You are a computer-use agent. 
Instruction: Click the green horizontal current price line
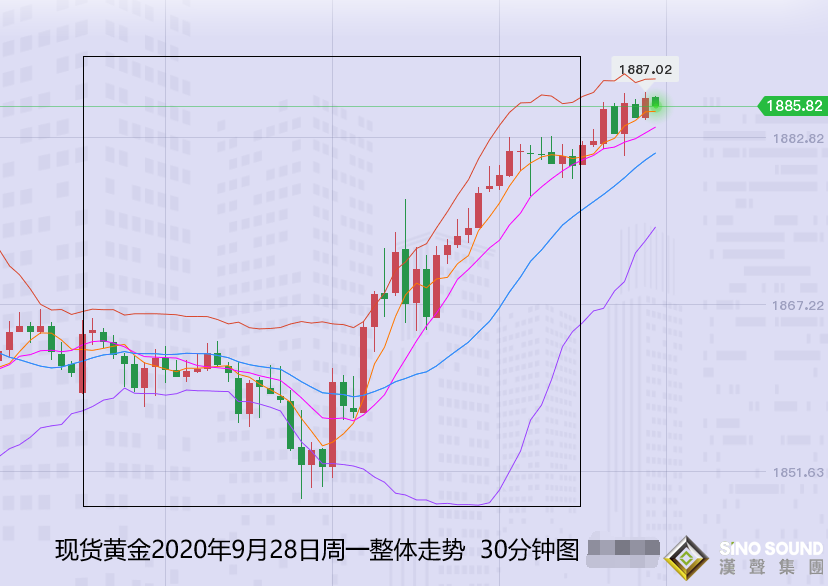300,105
